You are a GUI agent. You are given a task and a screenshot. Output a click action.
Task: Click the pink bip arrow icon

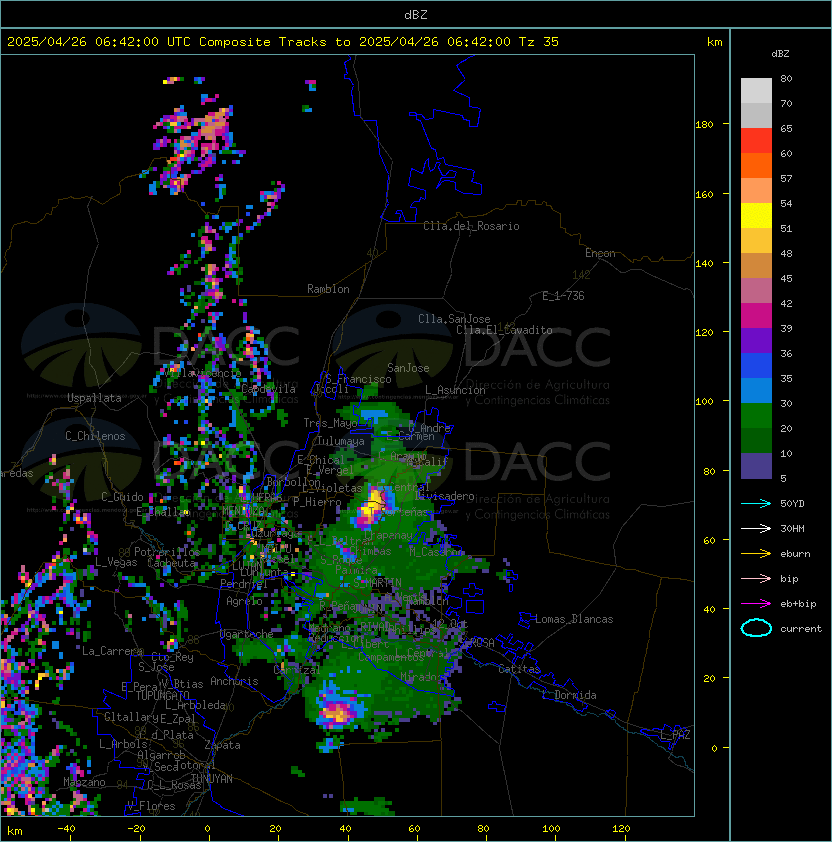pos(756,578)
